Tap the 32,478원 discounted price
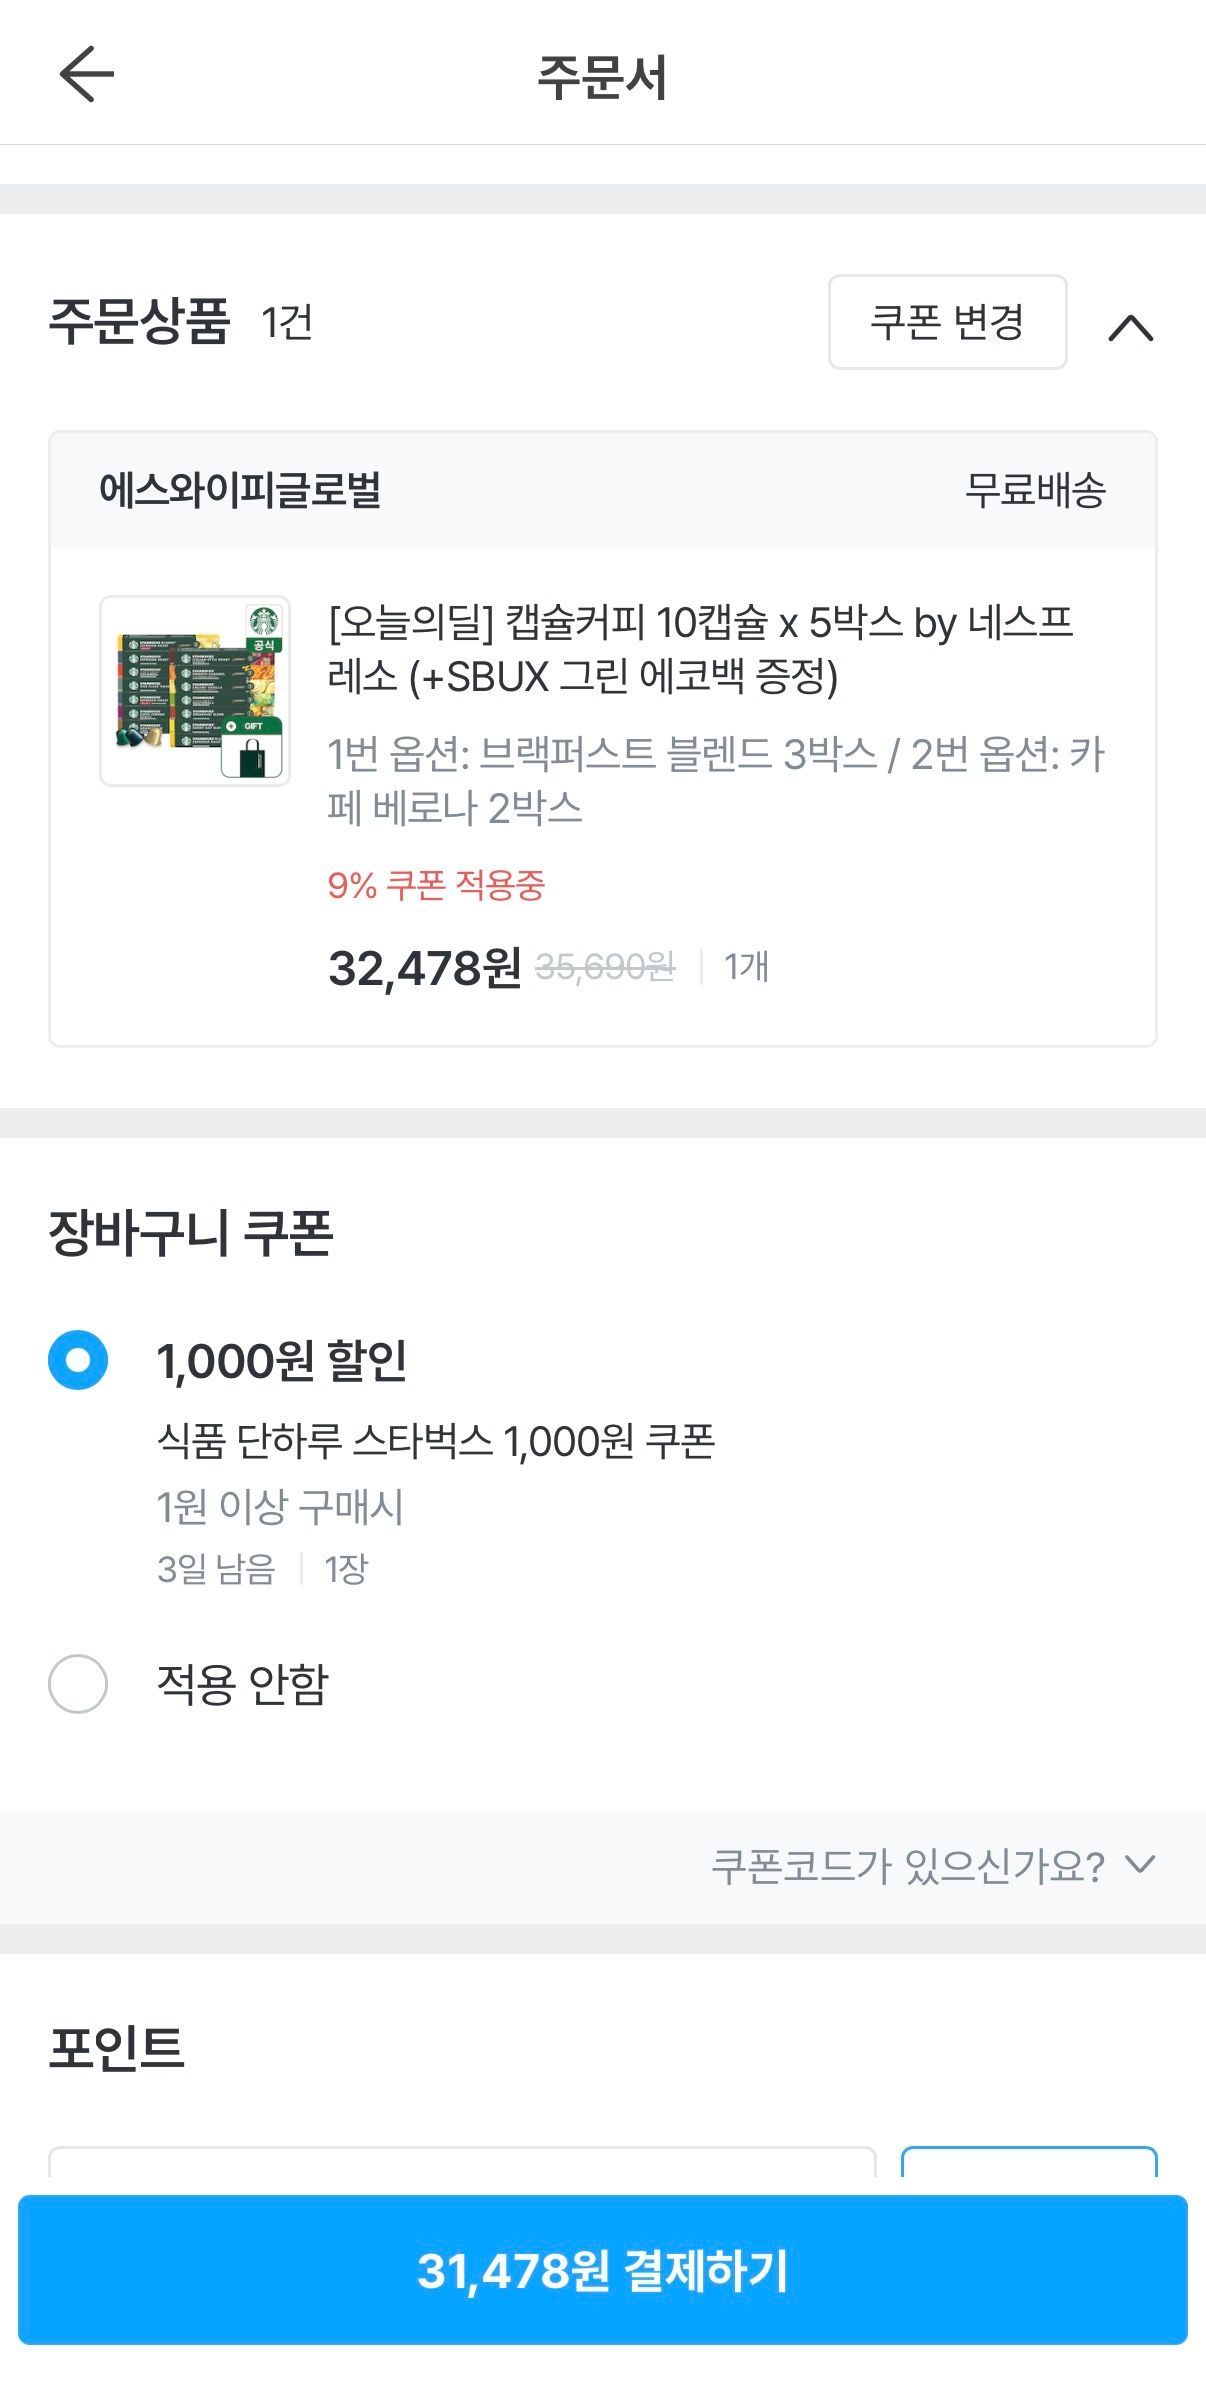This screenshot has height=2394, width=1206. point(424,968)
